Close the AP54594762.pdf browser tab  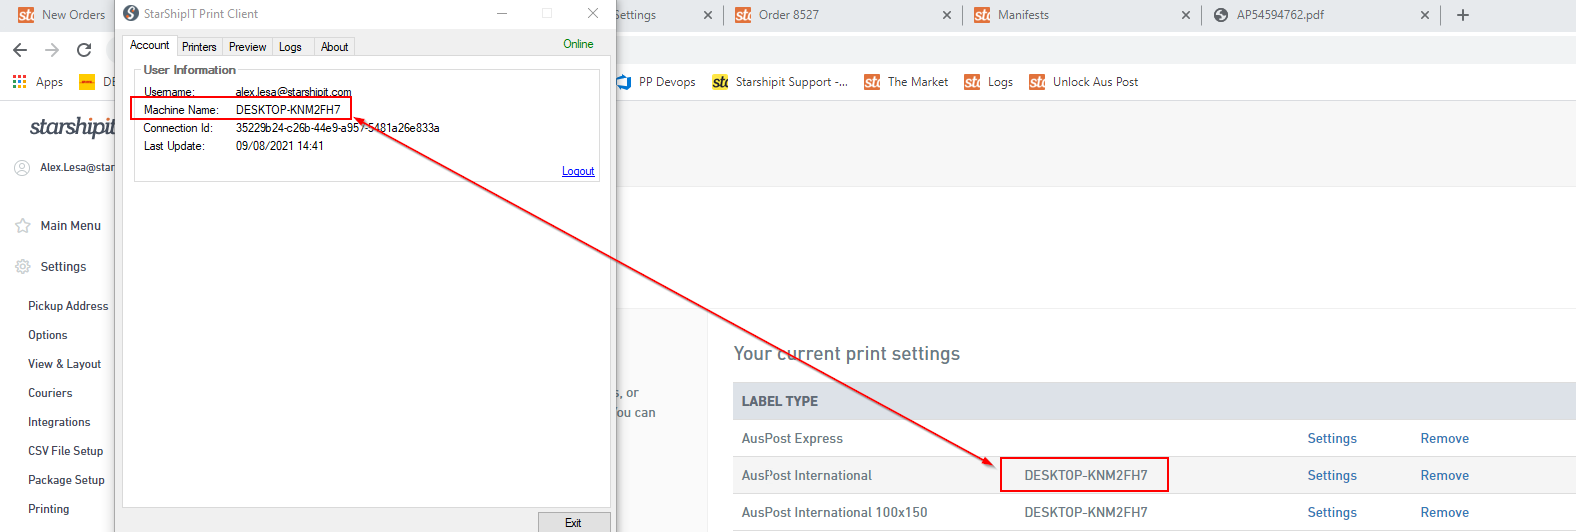point(1425,15)
